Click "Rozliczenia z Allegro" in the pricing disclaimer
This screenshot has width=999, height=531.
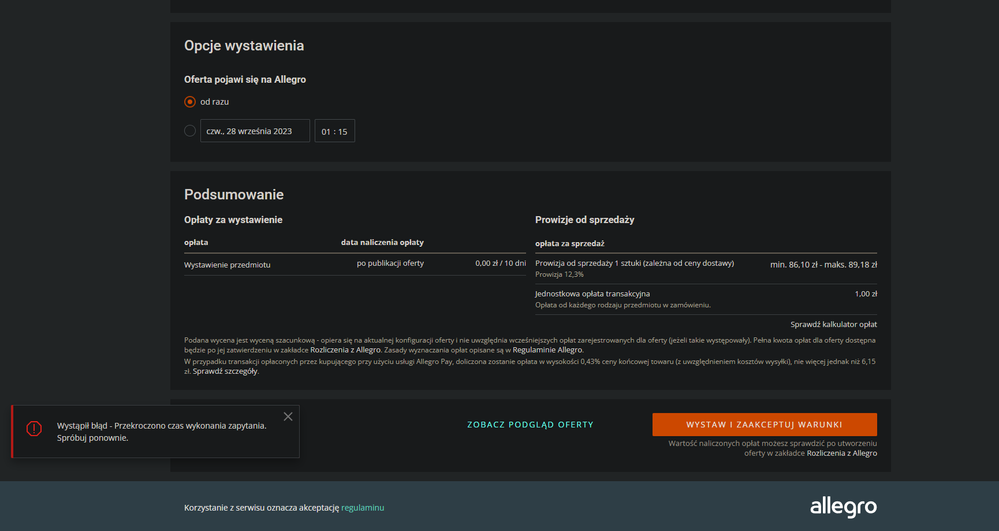[x=345, y=350]
